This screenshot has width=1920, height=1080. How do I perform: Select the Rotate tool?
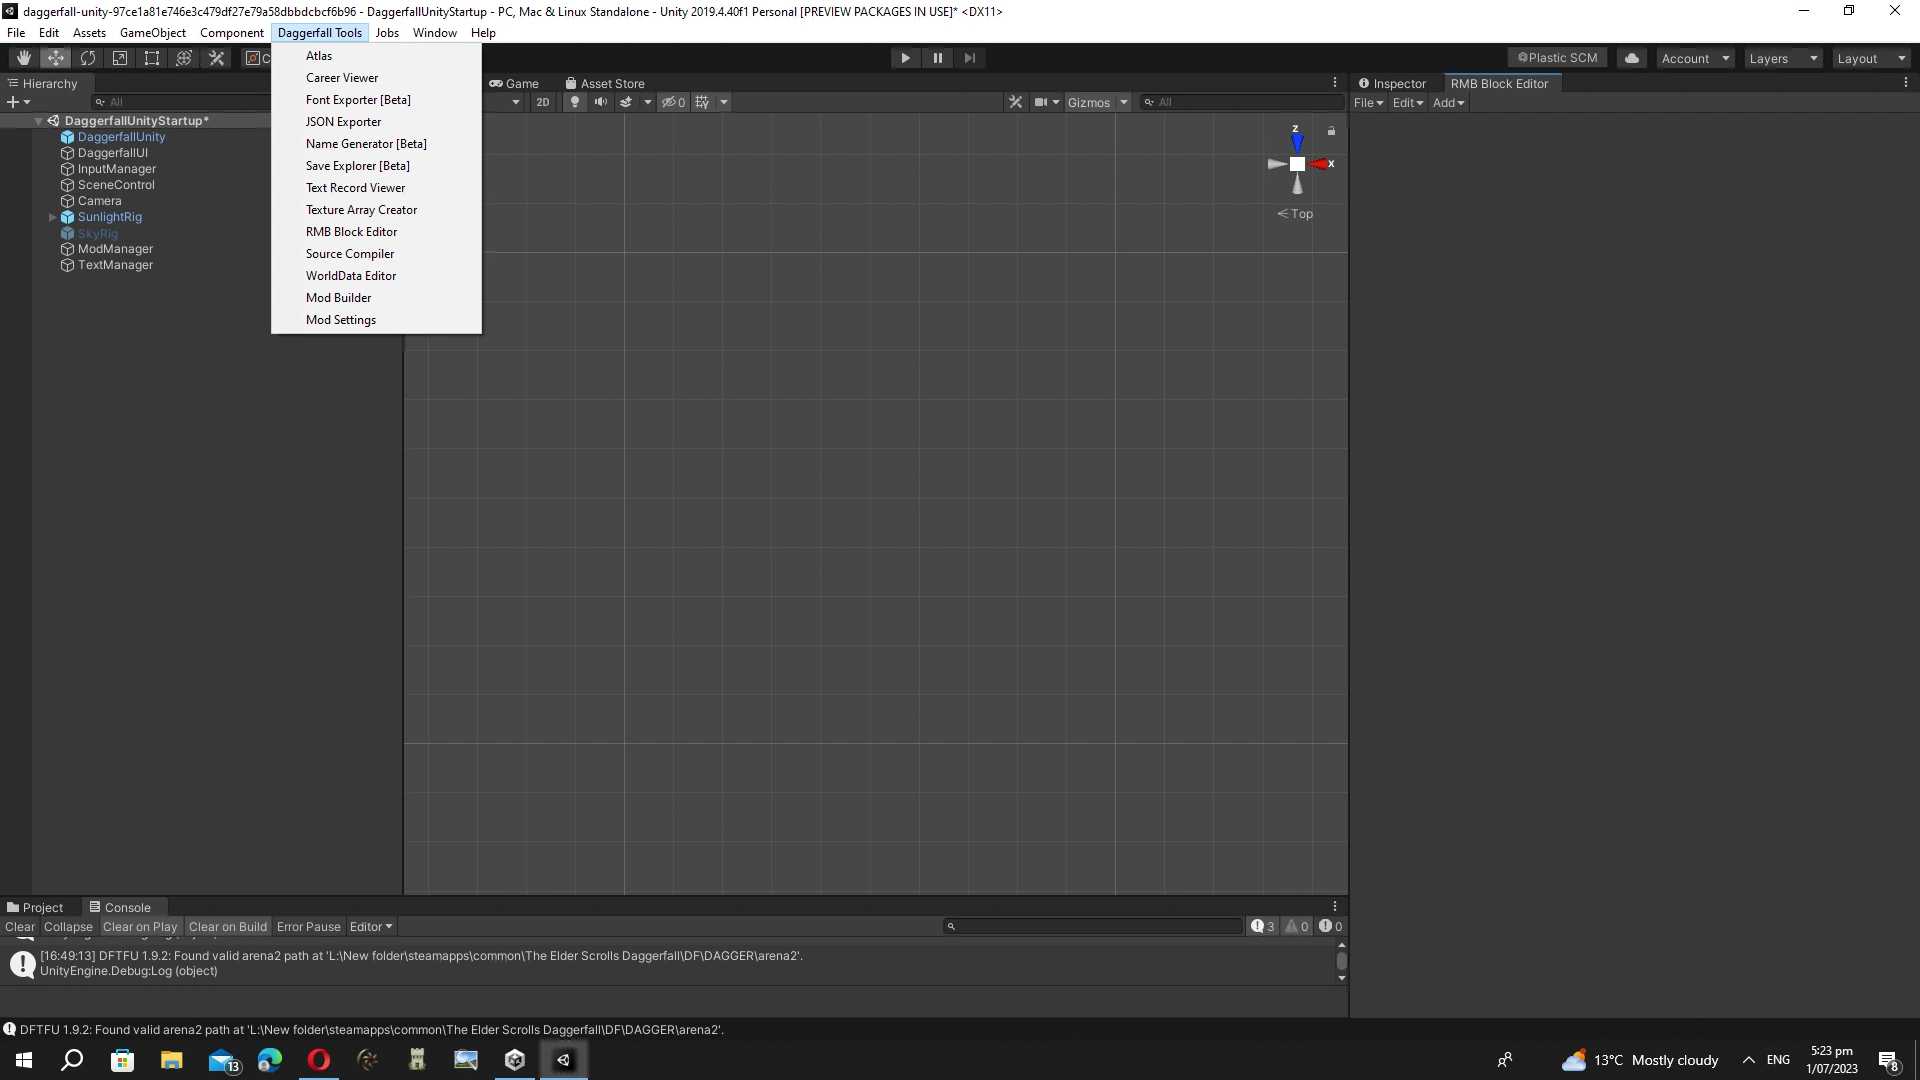[x=88, y=58]
